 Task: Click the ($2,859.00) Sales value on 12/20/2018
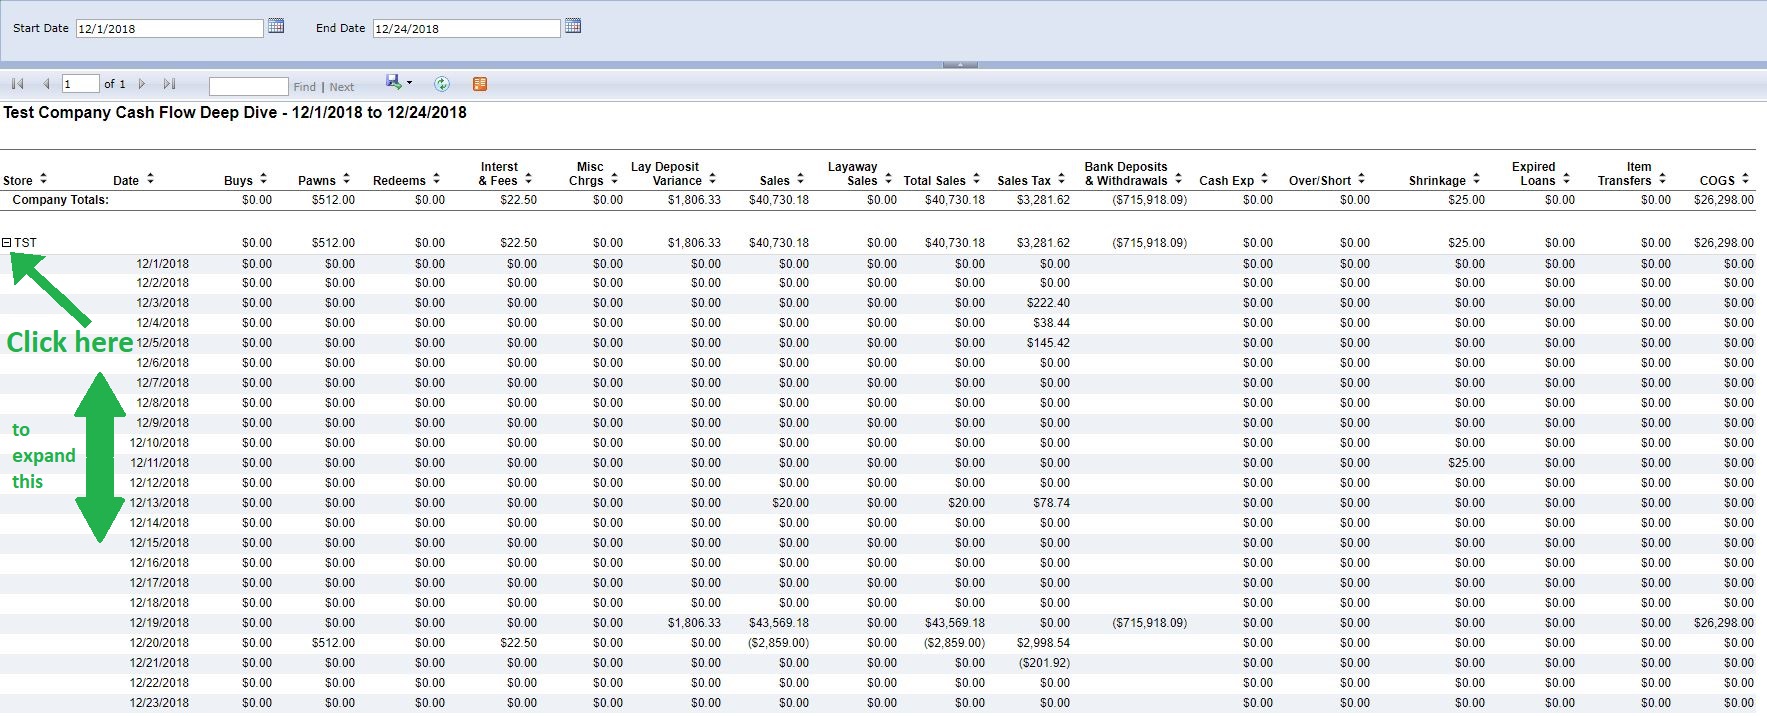pos(778,643)
